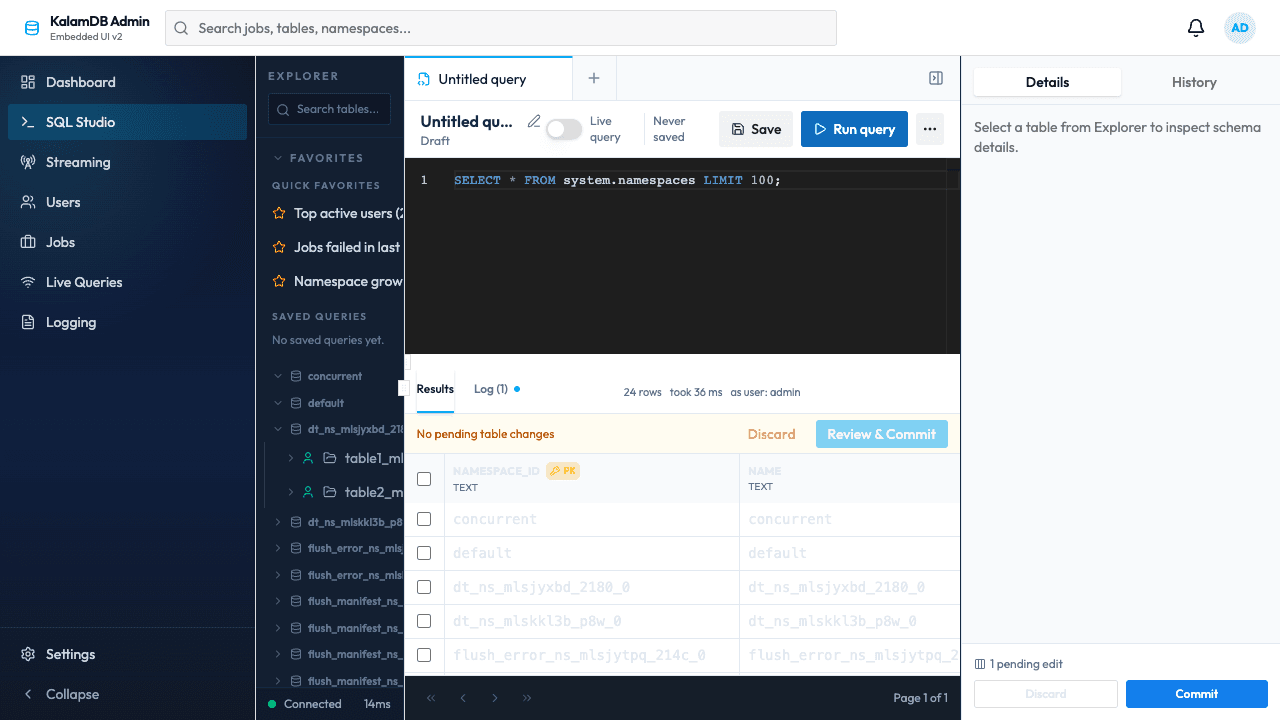Tick the checkbox on the concurrent row
This screenshot has width=1280, height=720.
tap(424, 519)
